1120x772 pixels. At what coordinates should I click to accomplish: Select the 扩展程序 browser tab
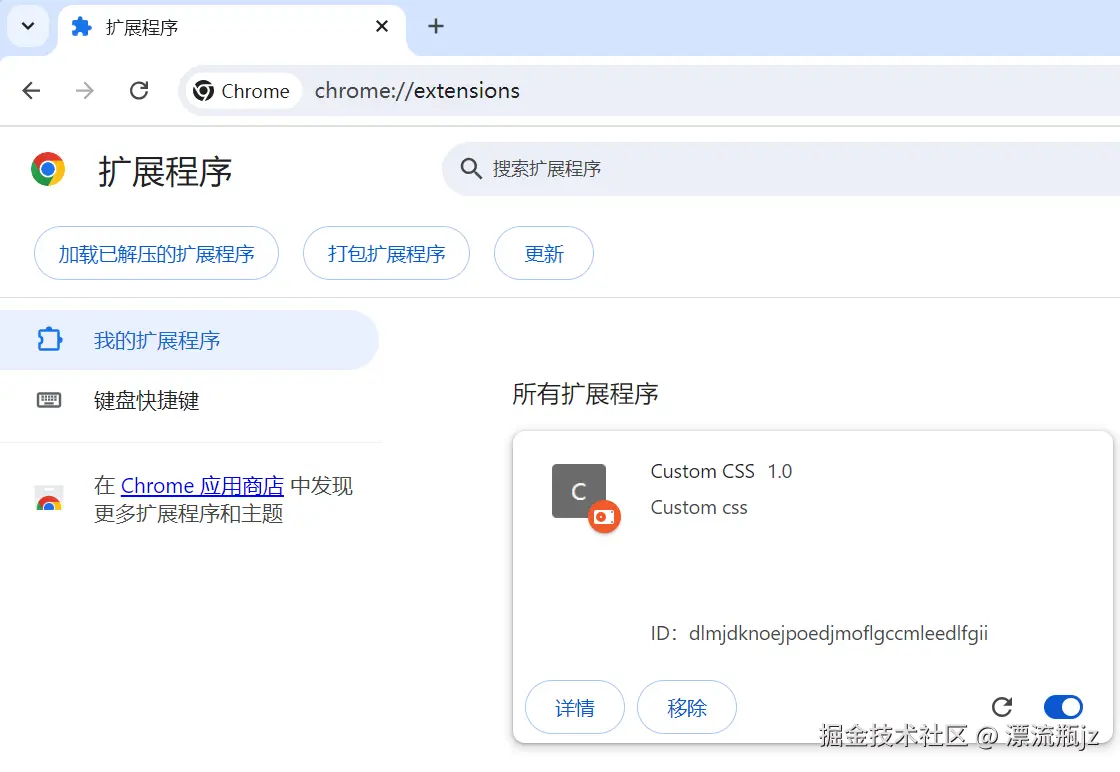coord(231,28)
